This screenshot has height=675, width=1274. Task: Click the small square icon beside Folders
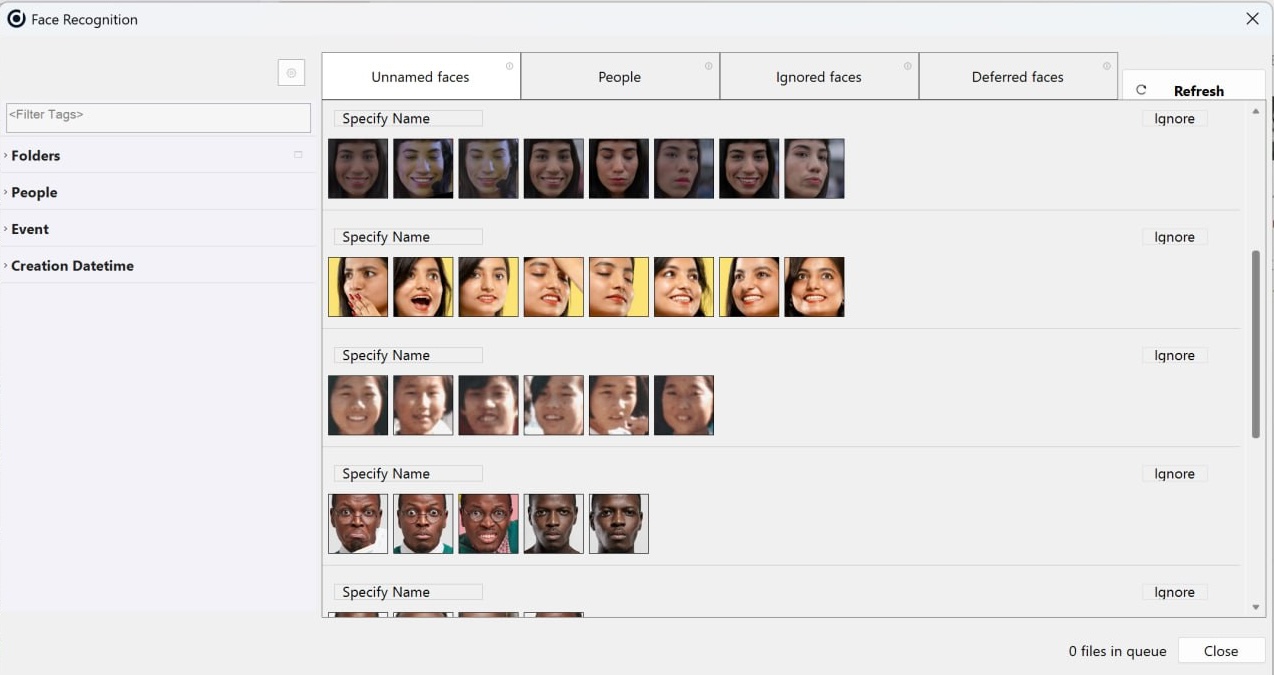click(x=297, y=155)
